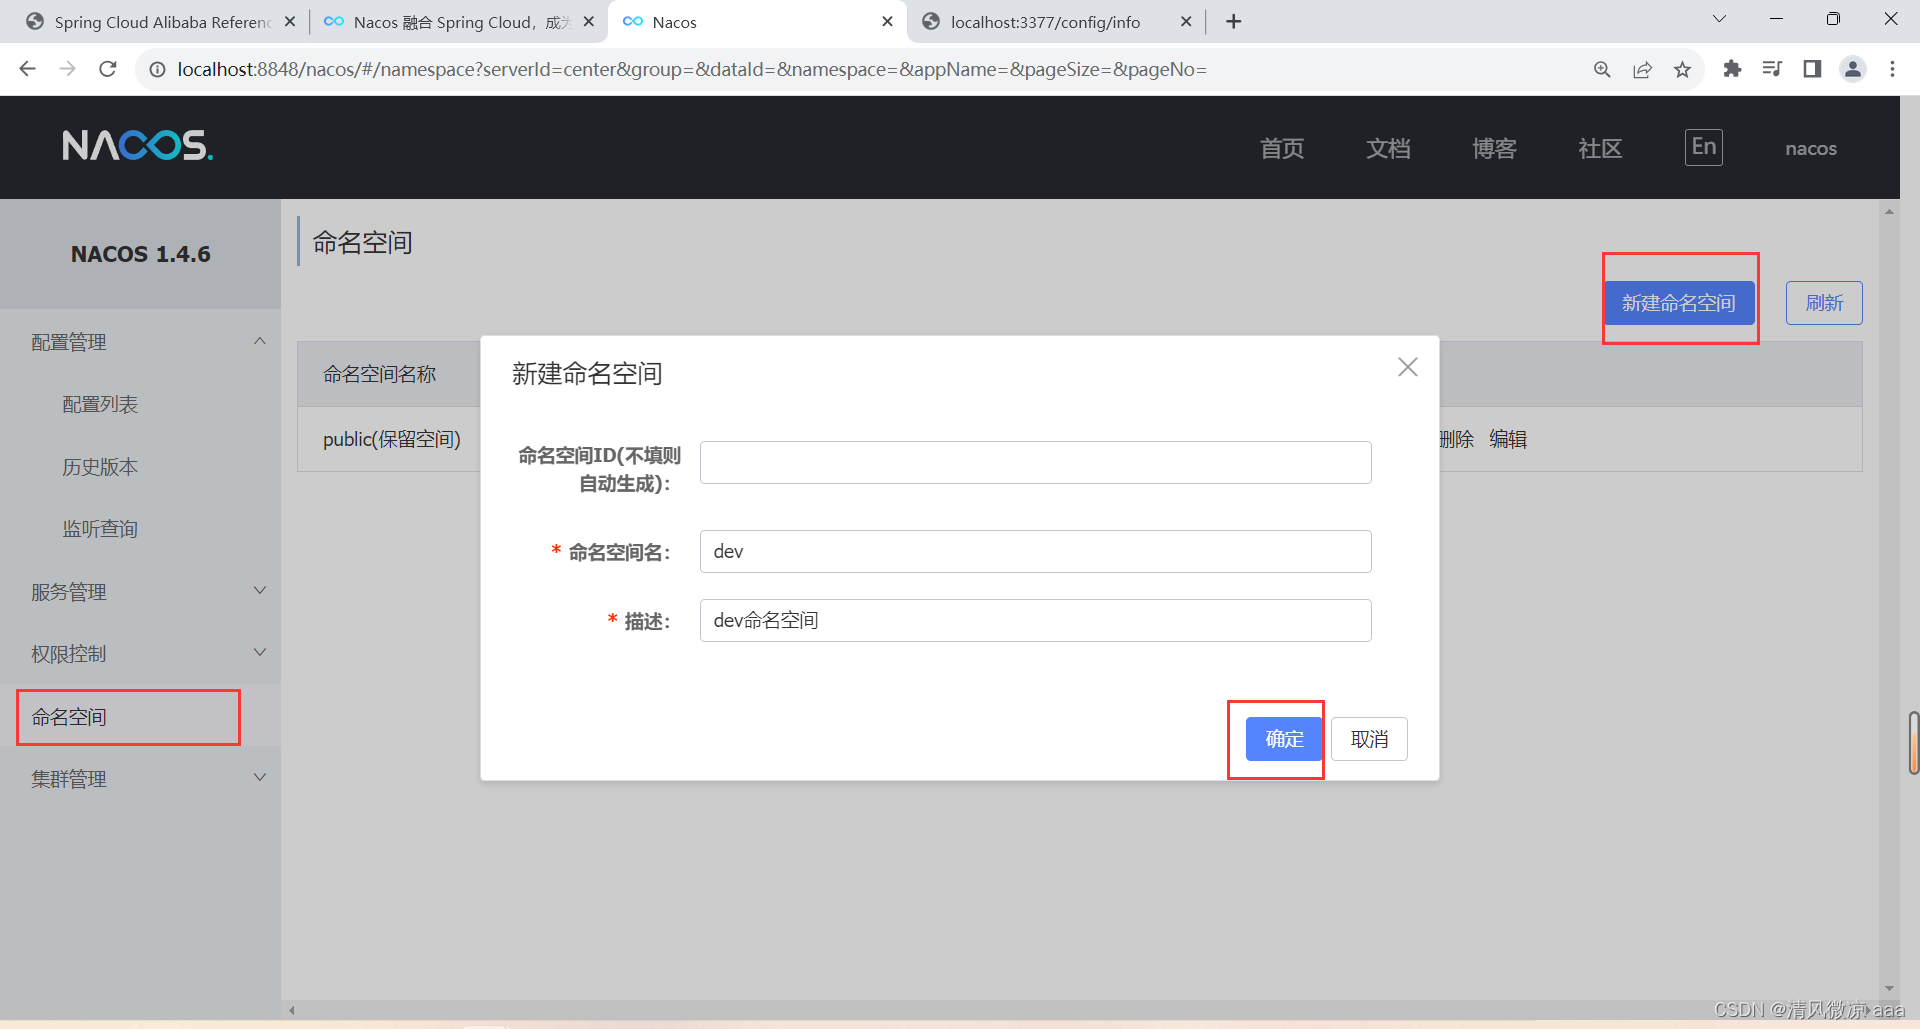The width and height of the screenshot is (1920, 1029).
Task: Cancel the dialog with 取消
Action: [x=1369, y=739]
